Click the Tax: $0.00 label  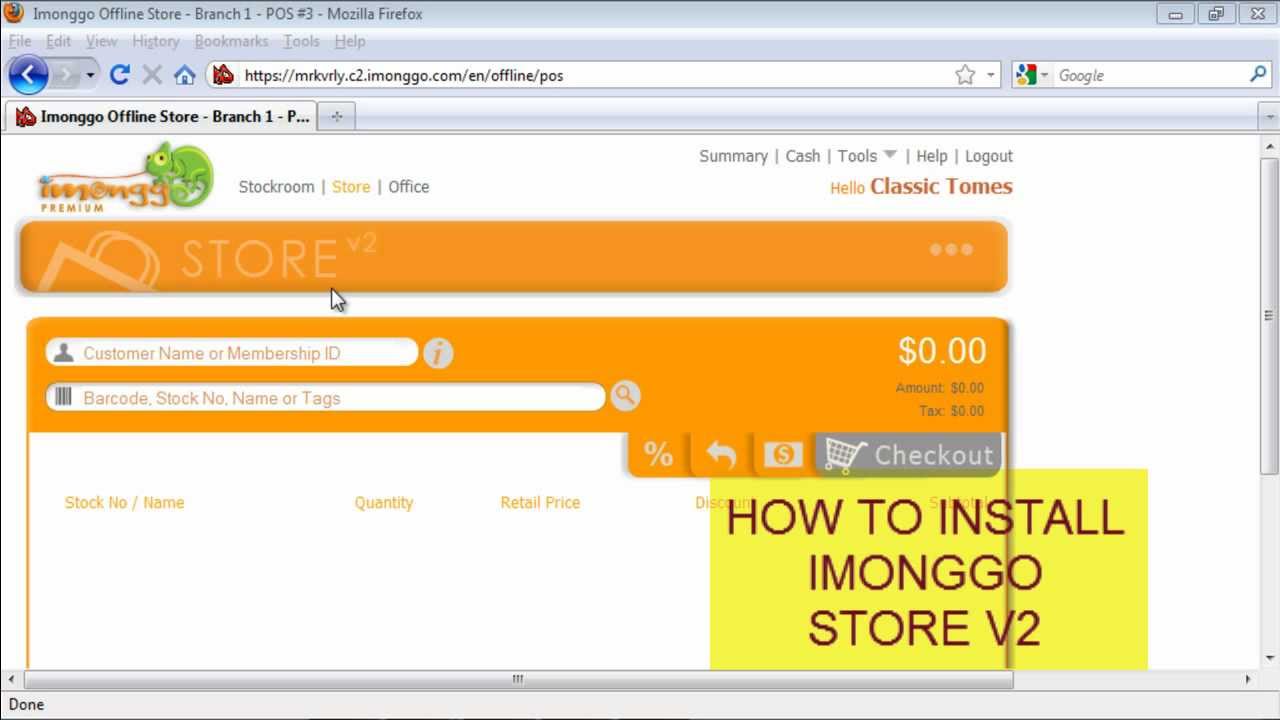pos(951,411)
